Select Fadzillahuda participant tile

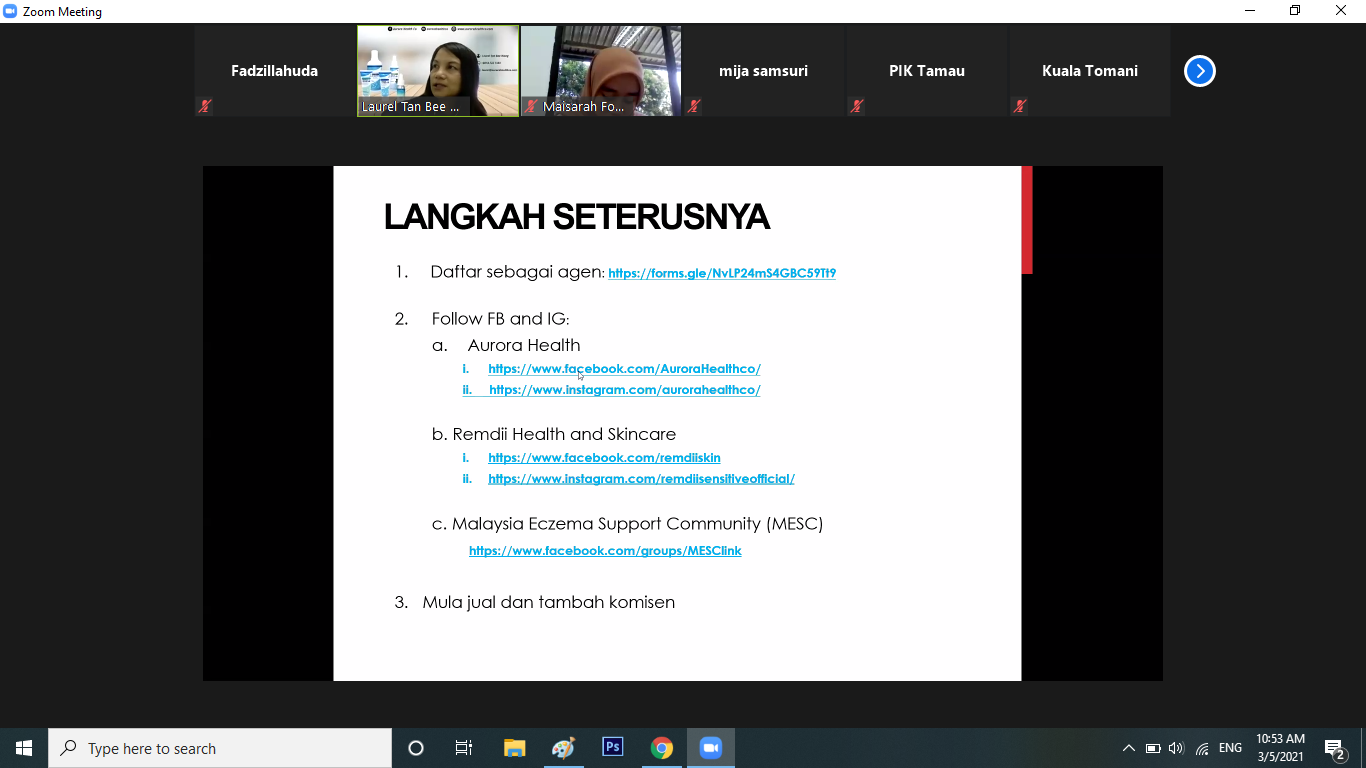click(x=275, y=71)
